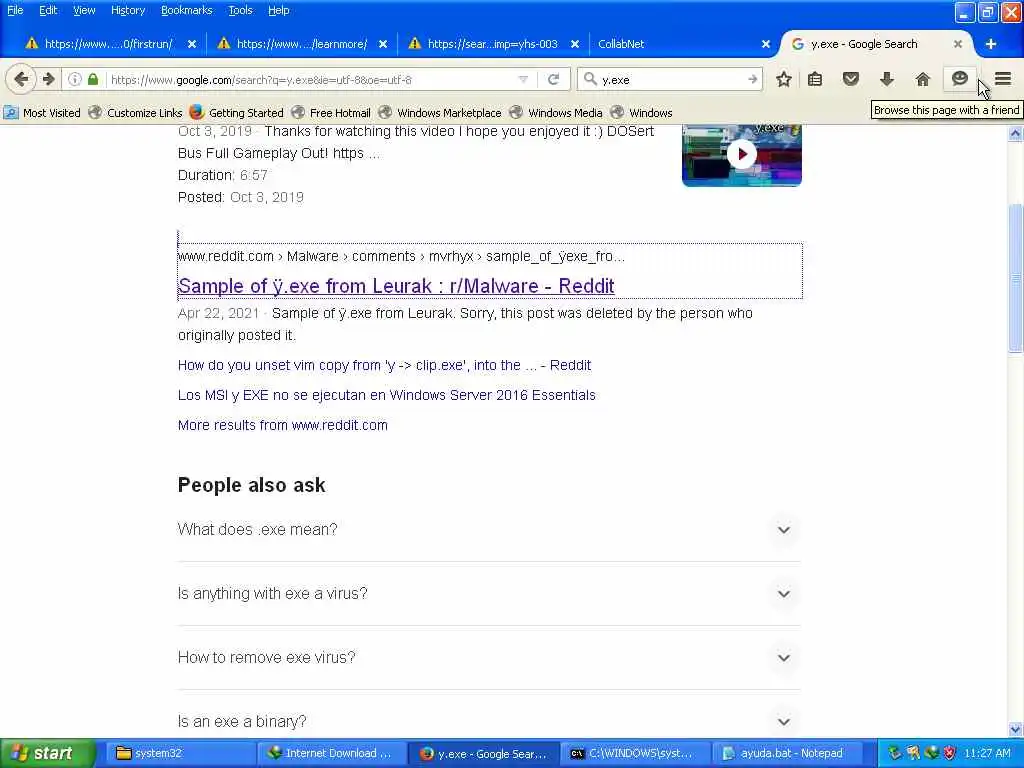Reload the page with the refresh icon

[x=554, y=80]
